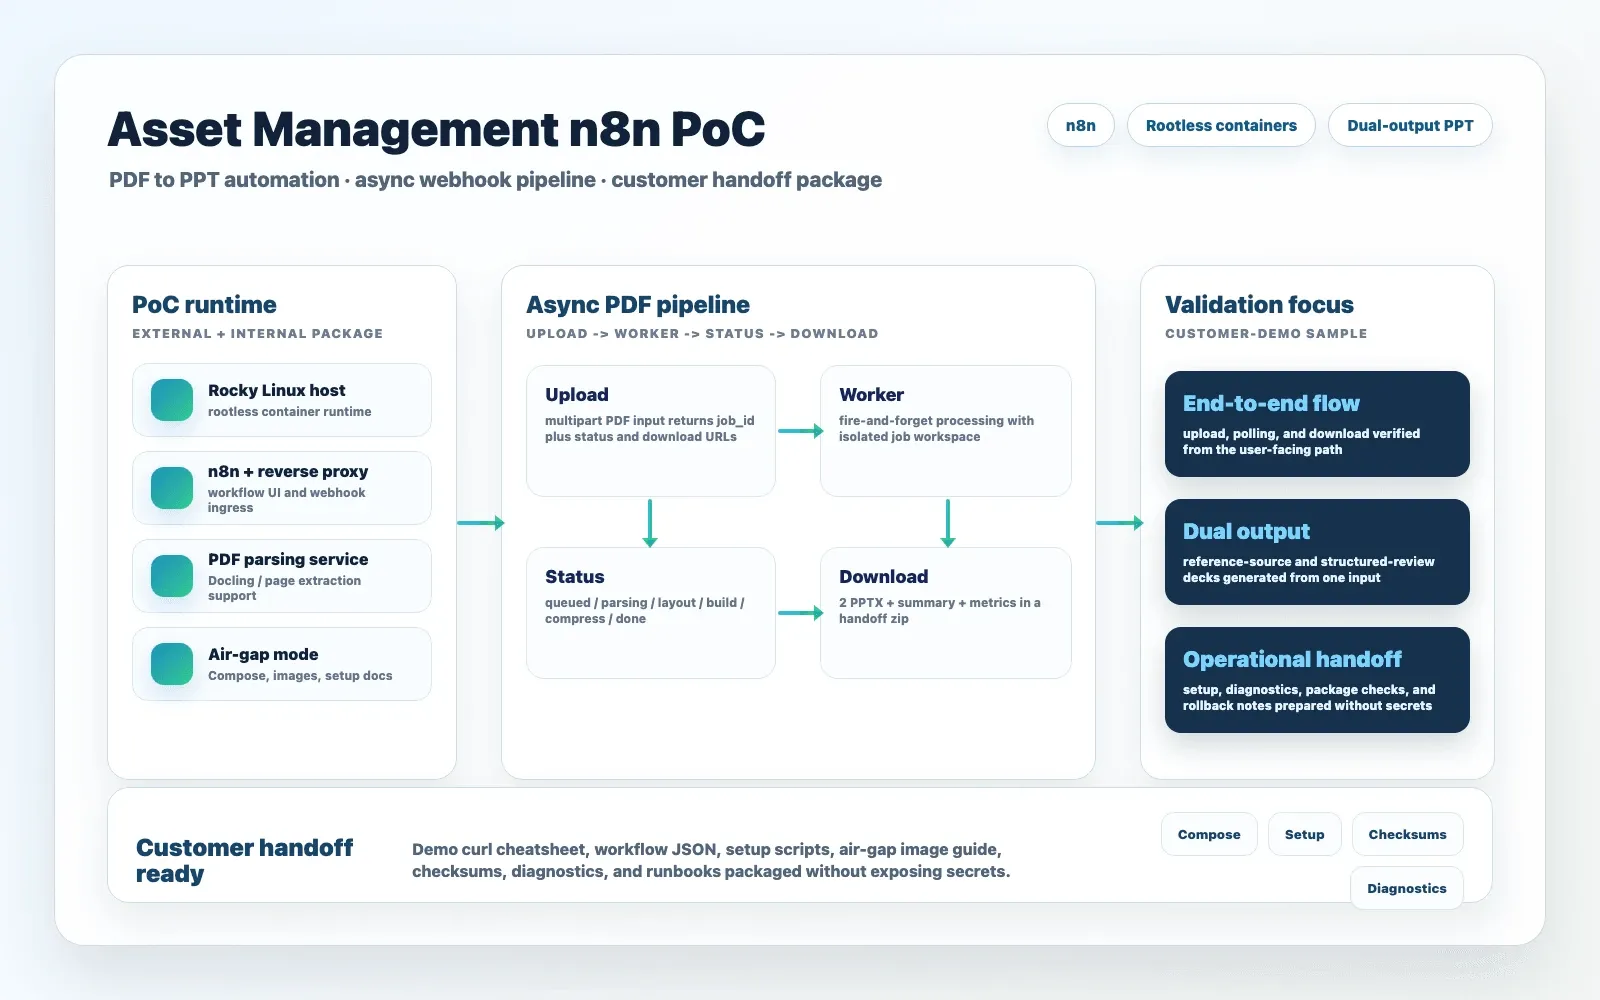
Task: Click the "Async PDF pipeline" heading
Action: (x=638, y=305)
